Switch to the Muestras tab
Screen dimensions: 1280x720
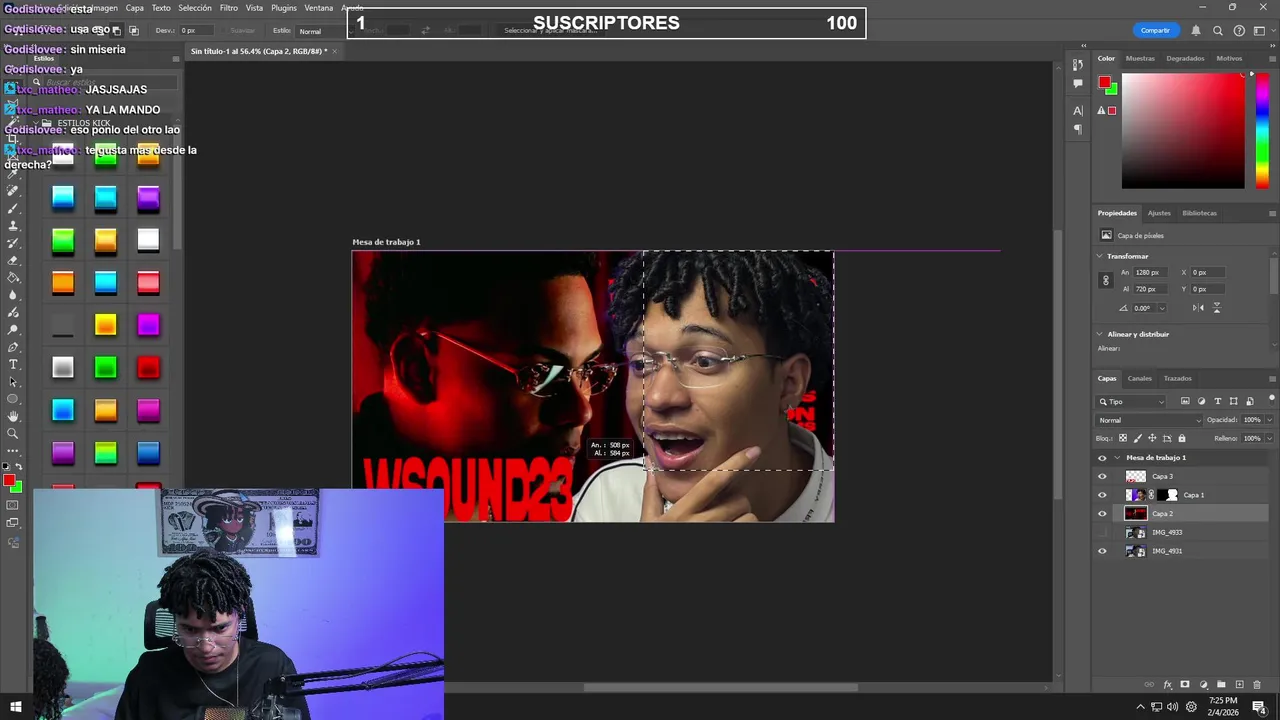(x=1140, y=58)
